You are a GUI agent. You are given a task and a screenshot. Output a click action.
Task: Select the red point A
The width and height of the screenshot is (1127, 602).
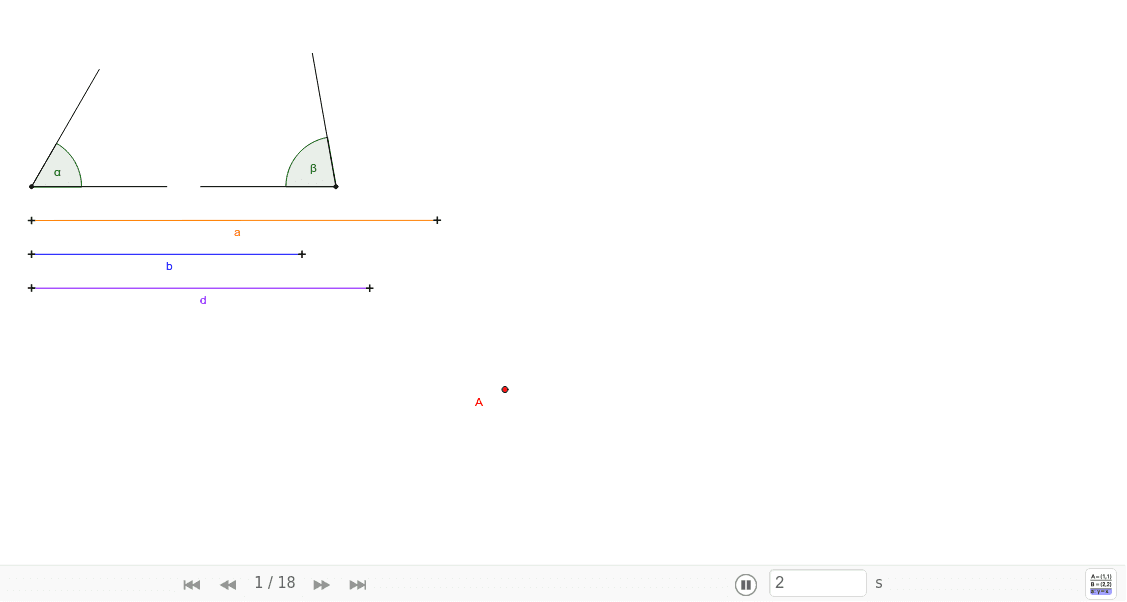click(505, 389)
